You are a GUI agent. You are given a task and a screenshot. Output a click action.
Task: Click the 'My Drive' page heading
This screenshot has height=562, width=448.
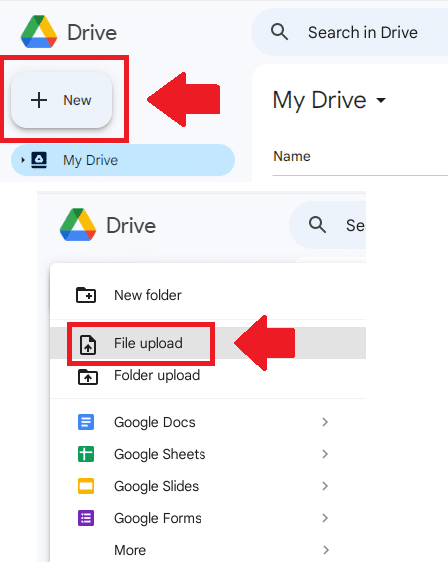coord(319,100)
